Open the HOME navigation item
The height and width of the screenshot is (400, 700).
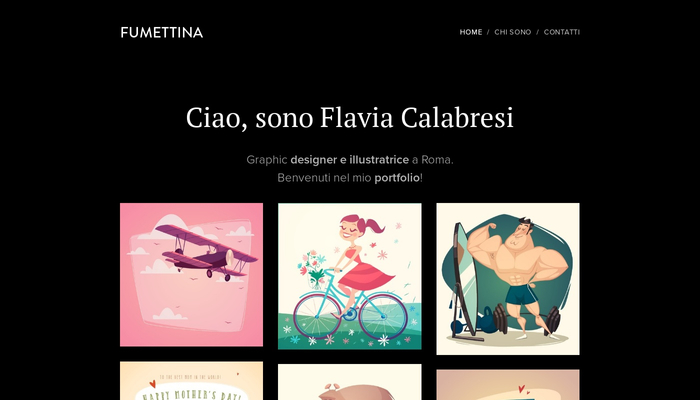(471, 32)
